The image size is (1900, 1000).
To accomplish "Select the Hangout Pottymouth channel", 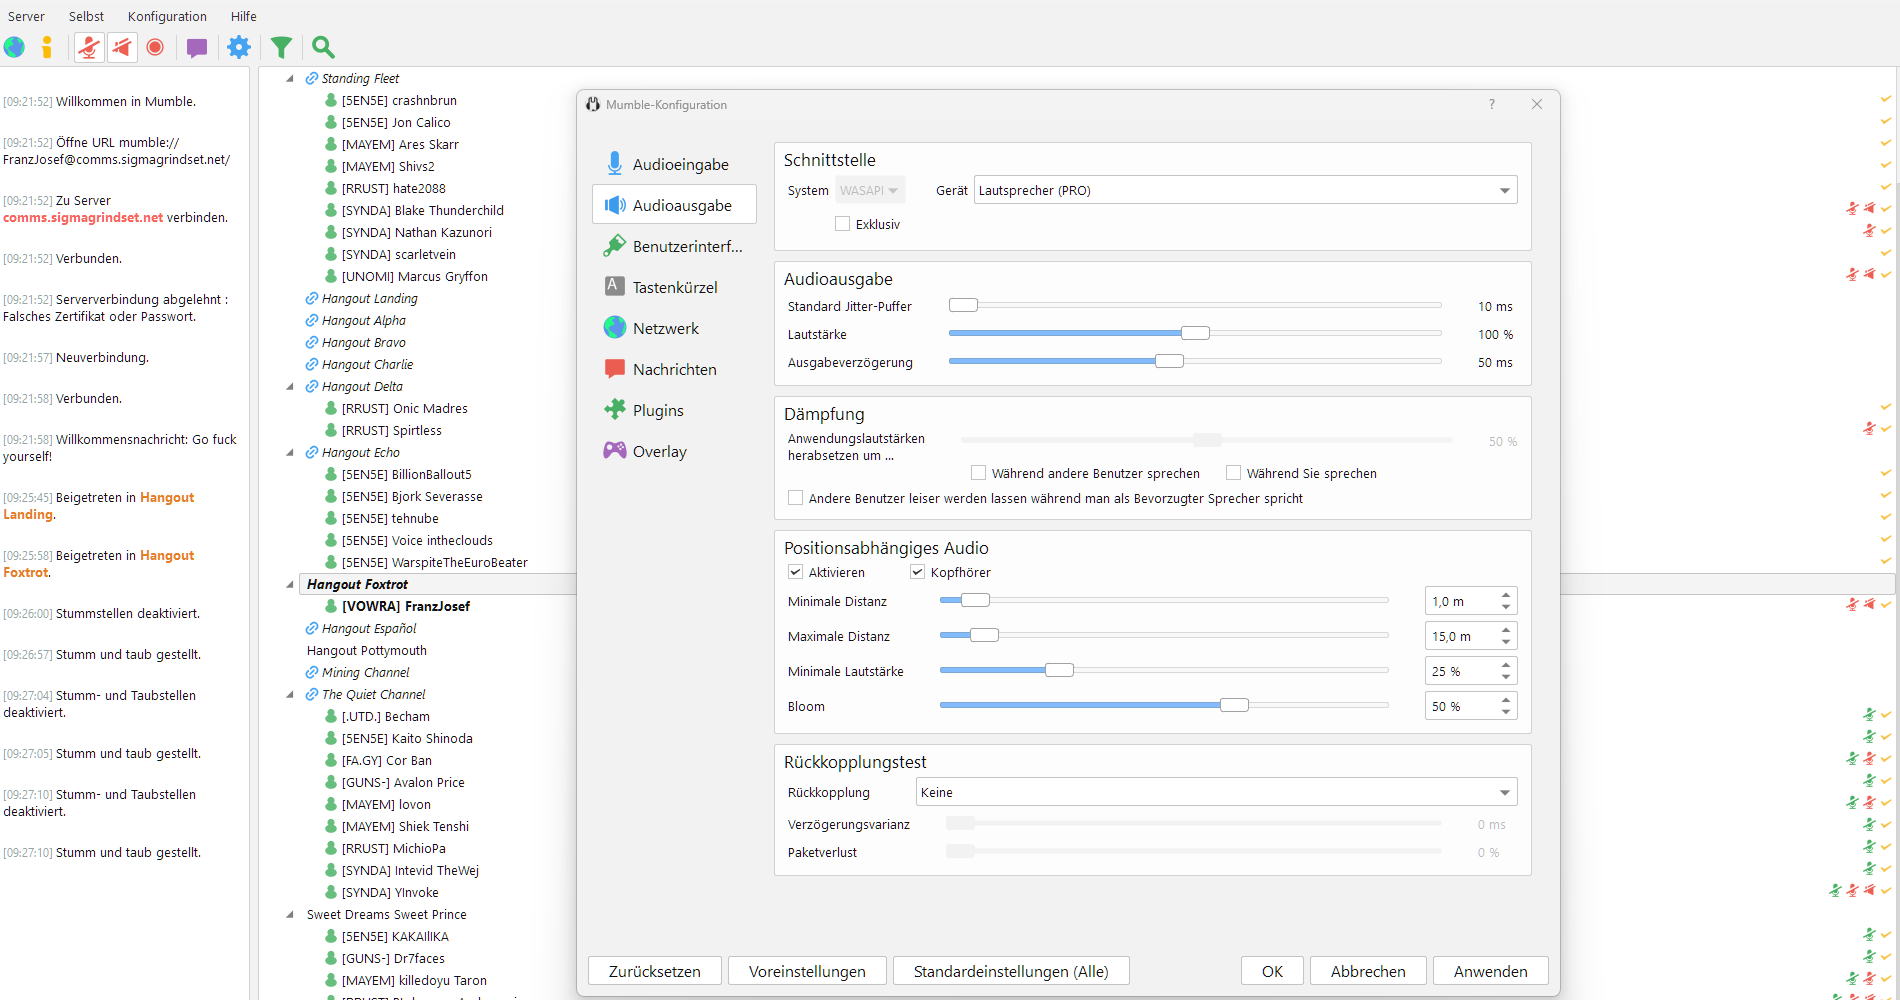I will click(x=366, y=650).
